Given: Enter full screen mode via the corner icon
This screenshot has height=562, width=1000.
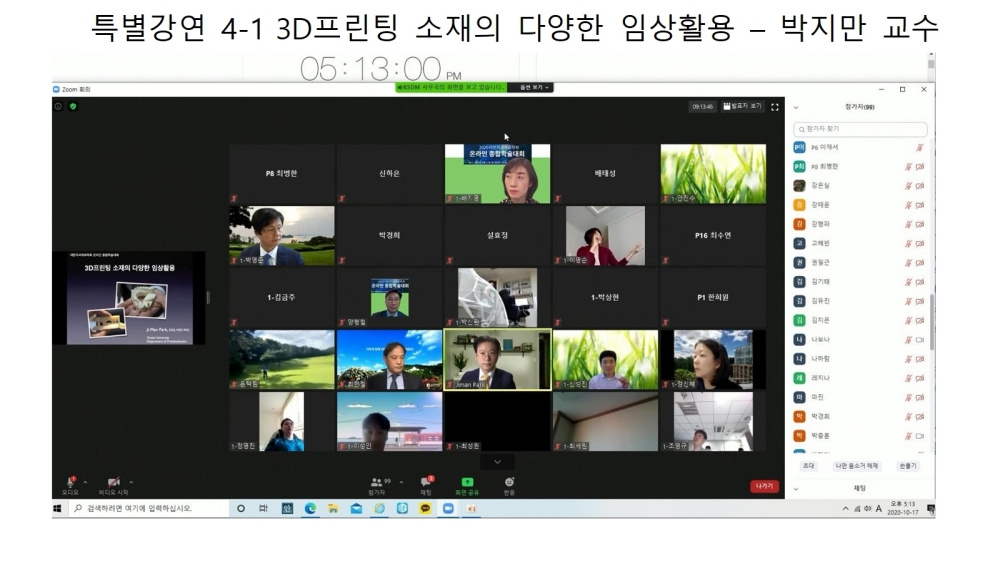Looking at the screenshot, I should [775, 106].
